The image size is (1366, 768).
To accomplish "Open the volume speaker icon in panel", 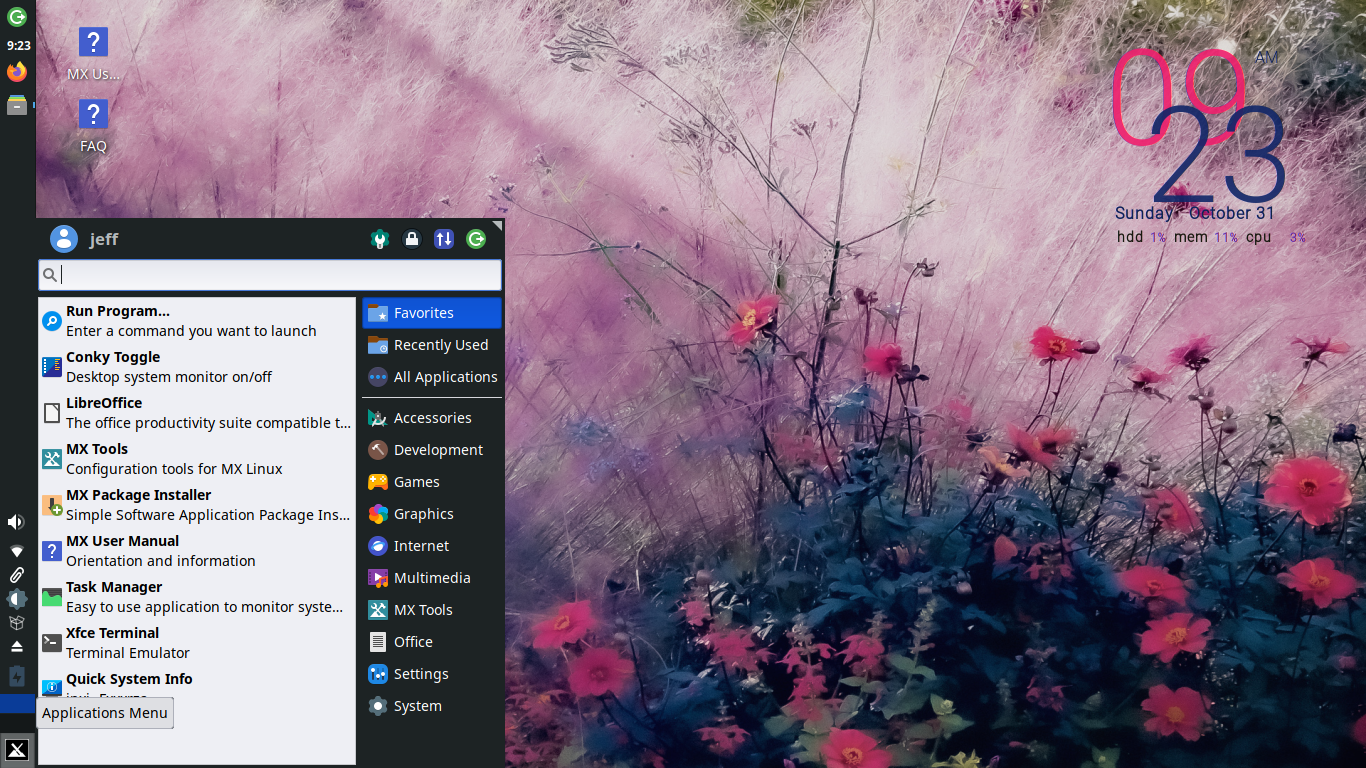I will 16,522.
